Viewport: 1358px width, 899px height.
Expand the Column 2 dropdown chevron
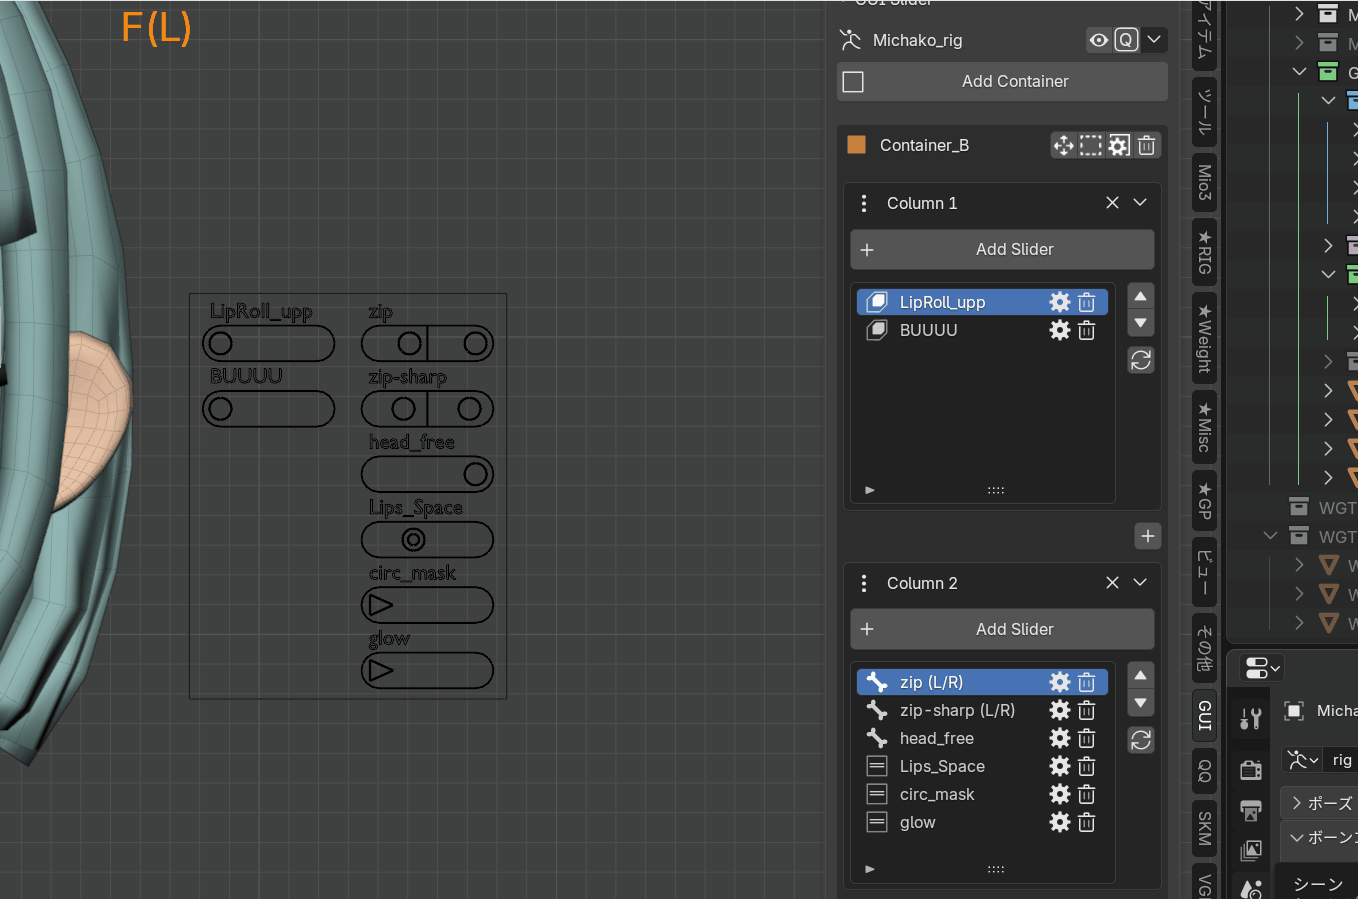[1140, 583]
